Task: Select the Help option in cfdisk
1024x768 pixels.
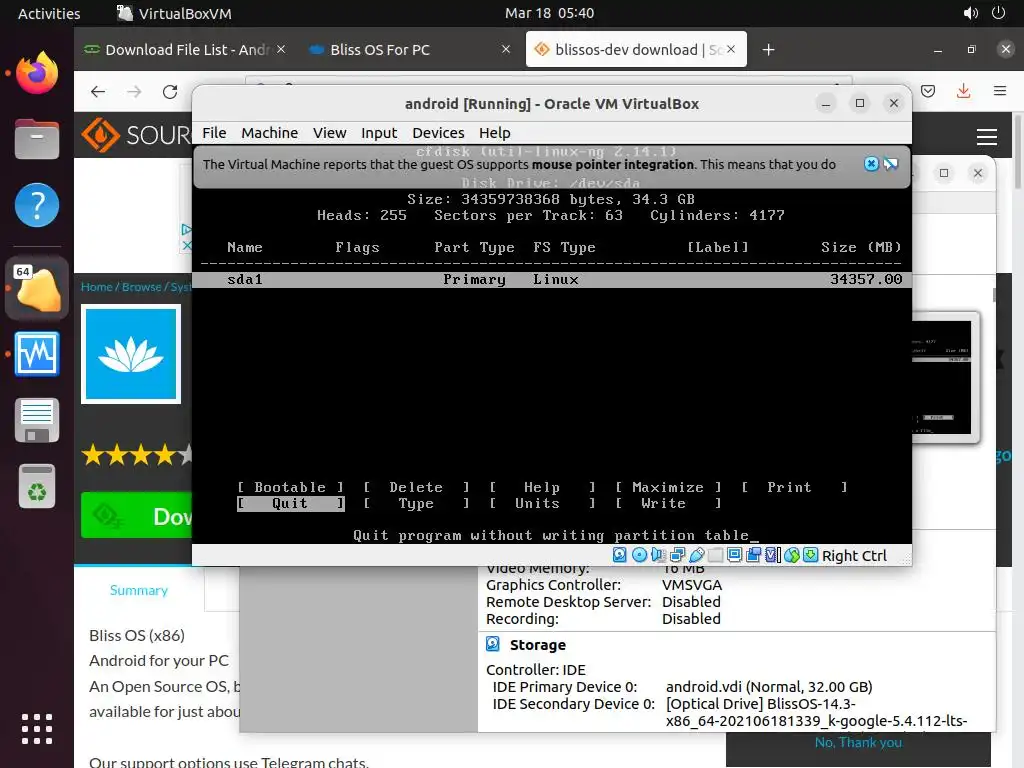Action: tap(541, 487)
